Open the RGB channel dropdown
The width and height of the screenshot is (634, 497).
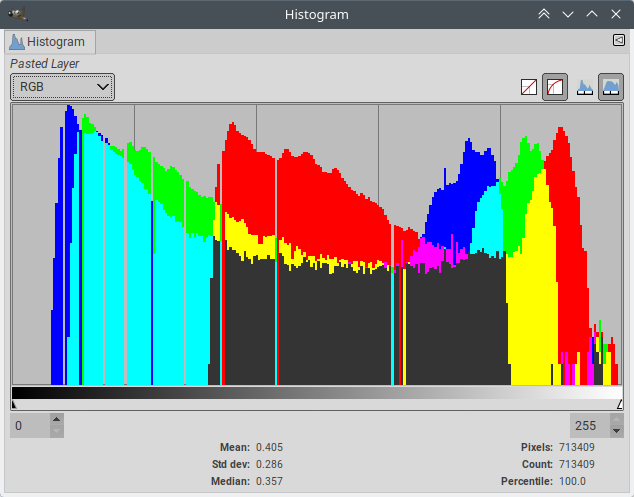[x=63, y=87]
